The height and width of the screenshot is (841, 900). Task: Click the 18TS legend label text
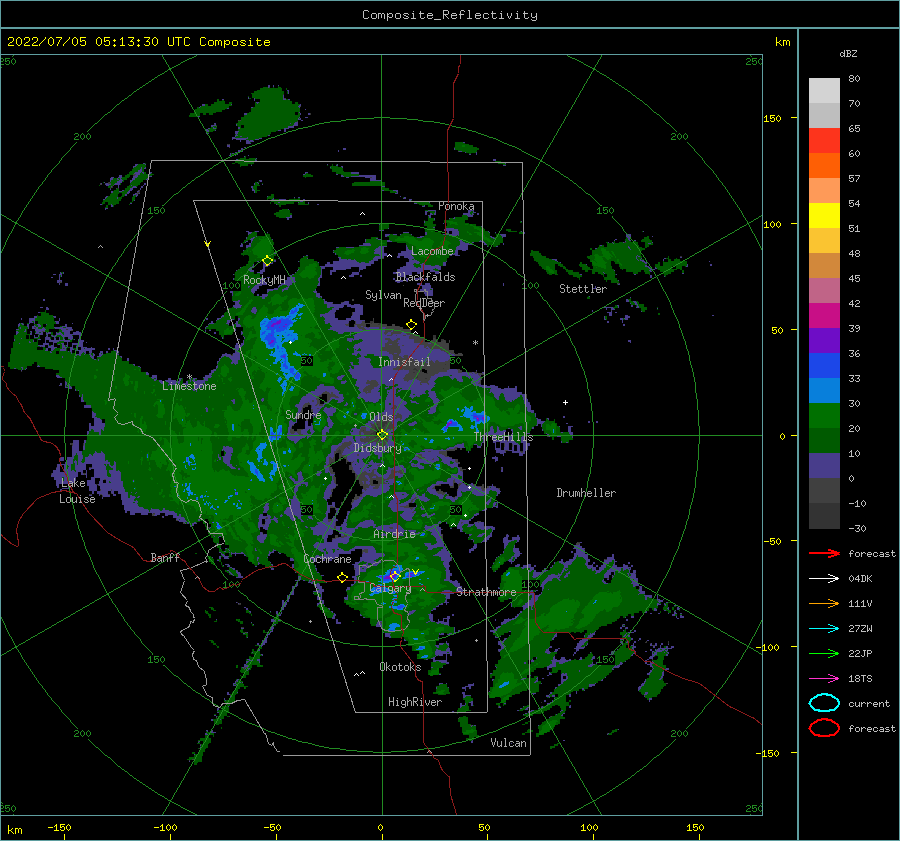860,679
